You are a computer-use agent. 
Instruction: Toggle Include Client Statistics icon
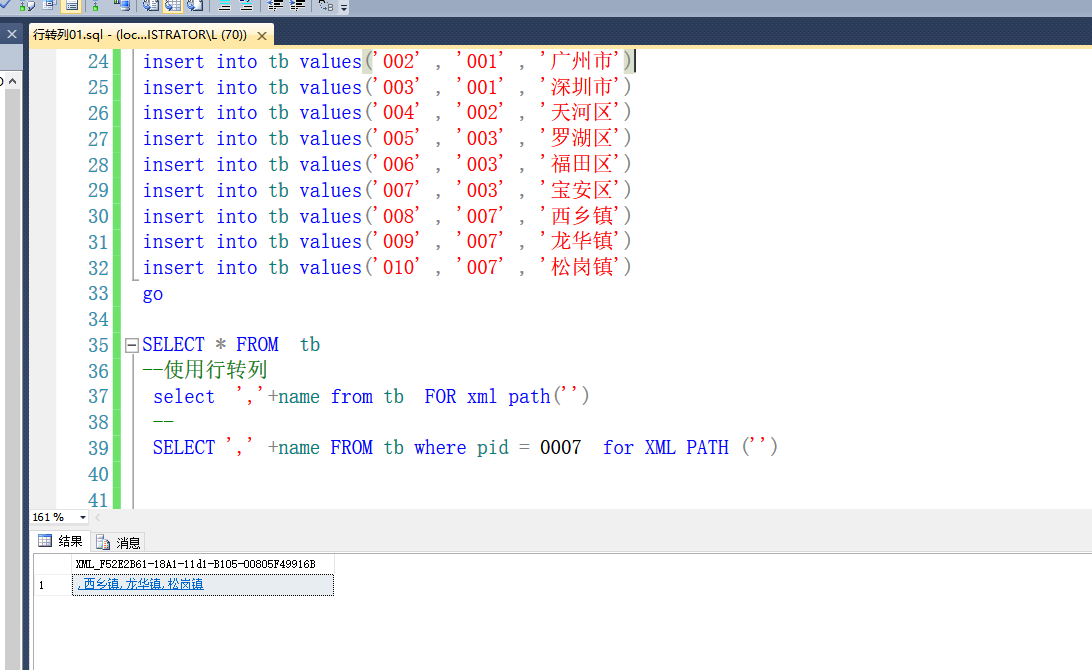(x=122, y=5)
